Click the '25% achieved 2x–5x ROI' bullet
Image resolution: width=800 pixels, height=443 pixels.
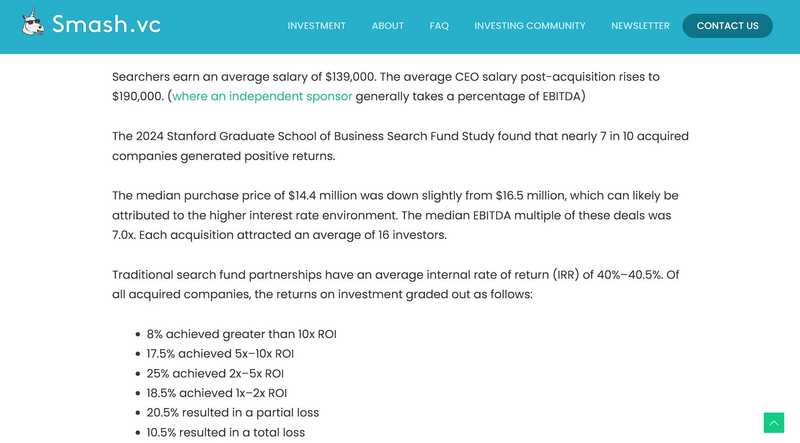pos(215,374)
